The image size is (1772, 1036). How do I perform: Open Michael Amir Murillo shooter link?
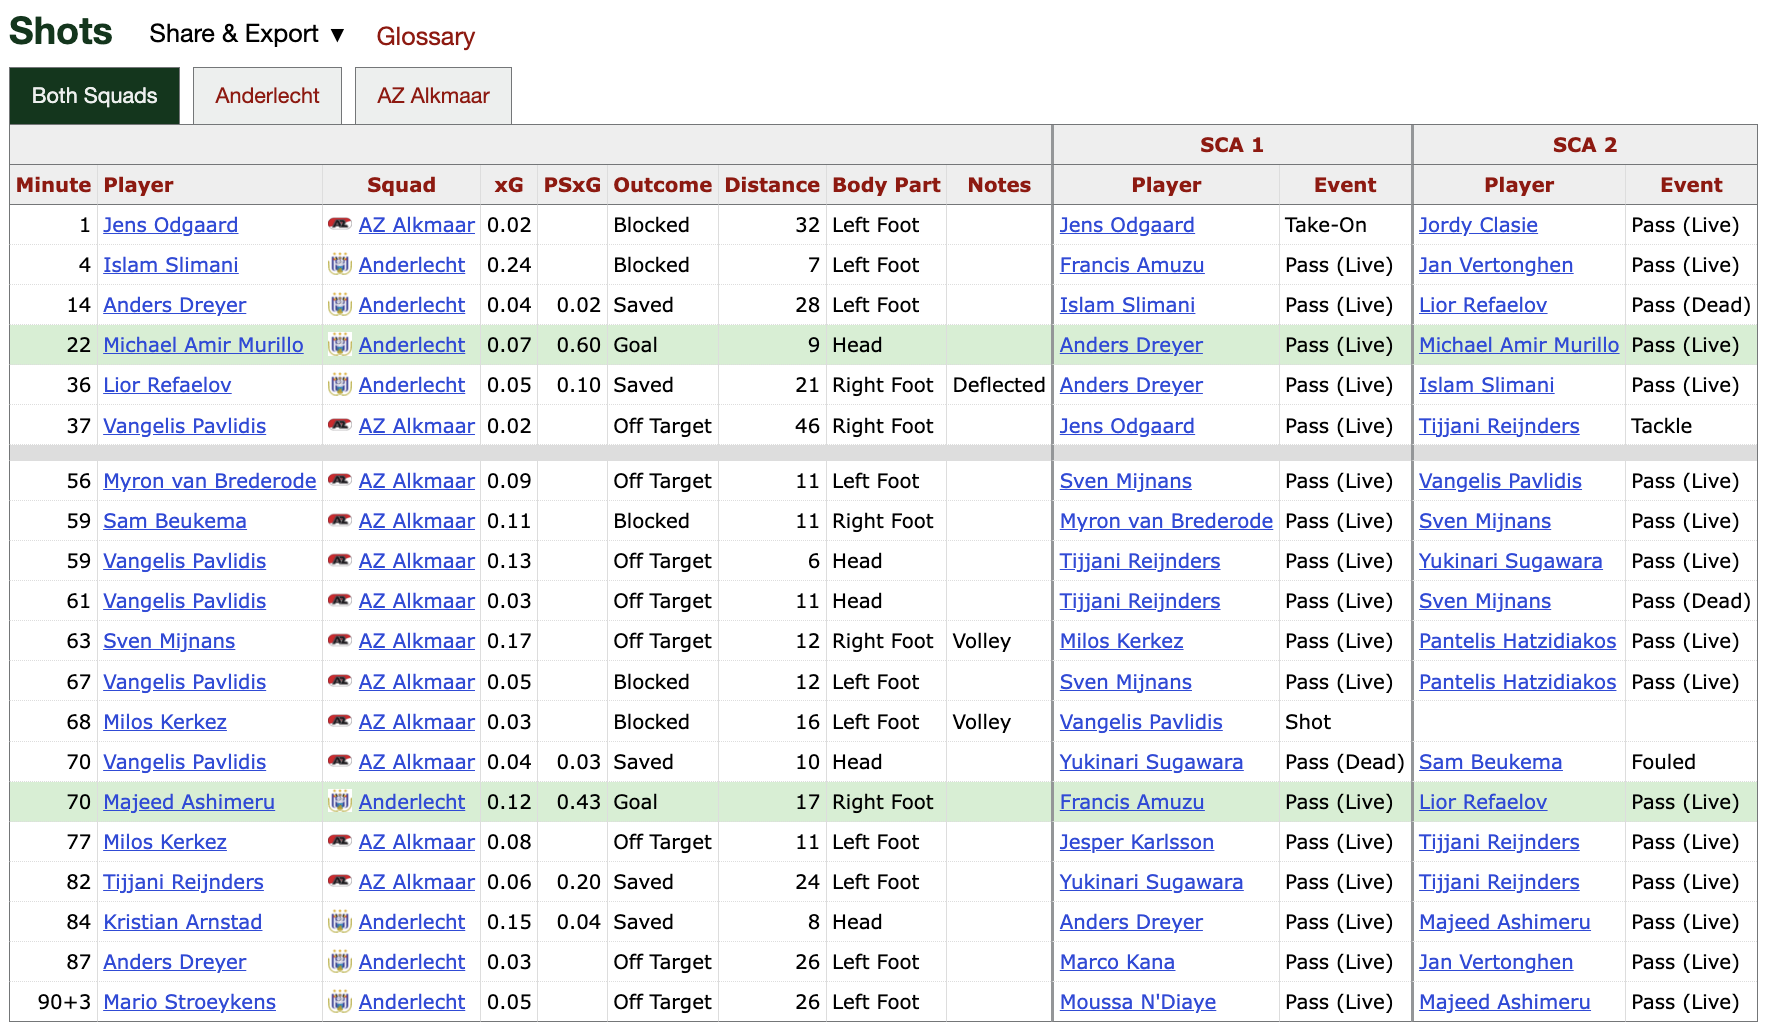(x=203, y=345)
